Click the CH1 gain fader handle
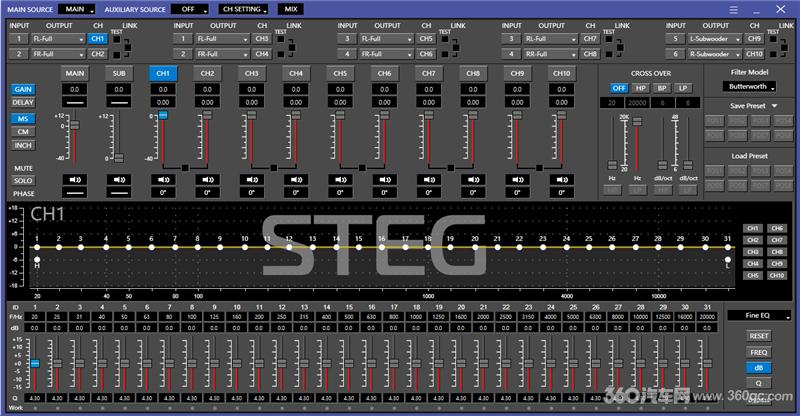The width and height of the screenshot is (800, 416). (163, 115)
